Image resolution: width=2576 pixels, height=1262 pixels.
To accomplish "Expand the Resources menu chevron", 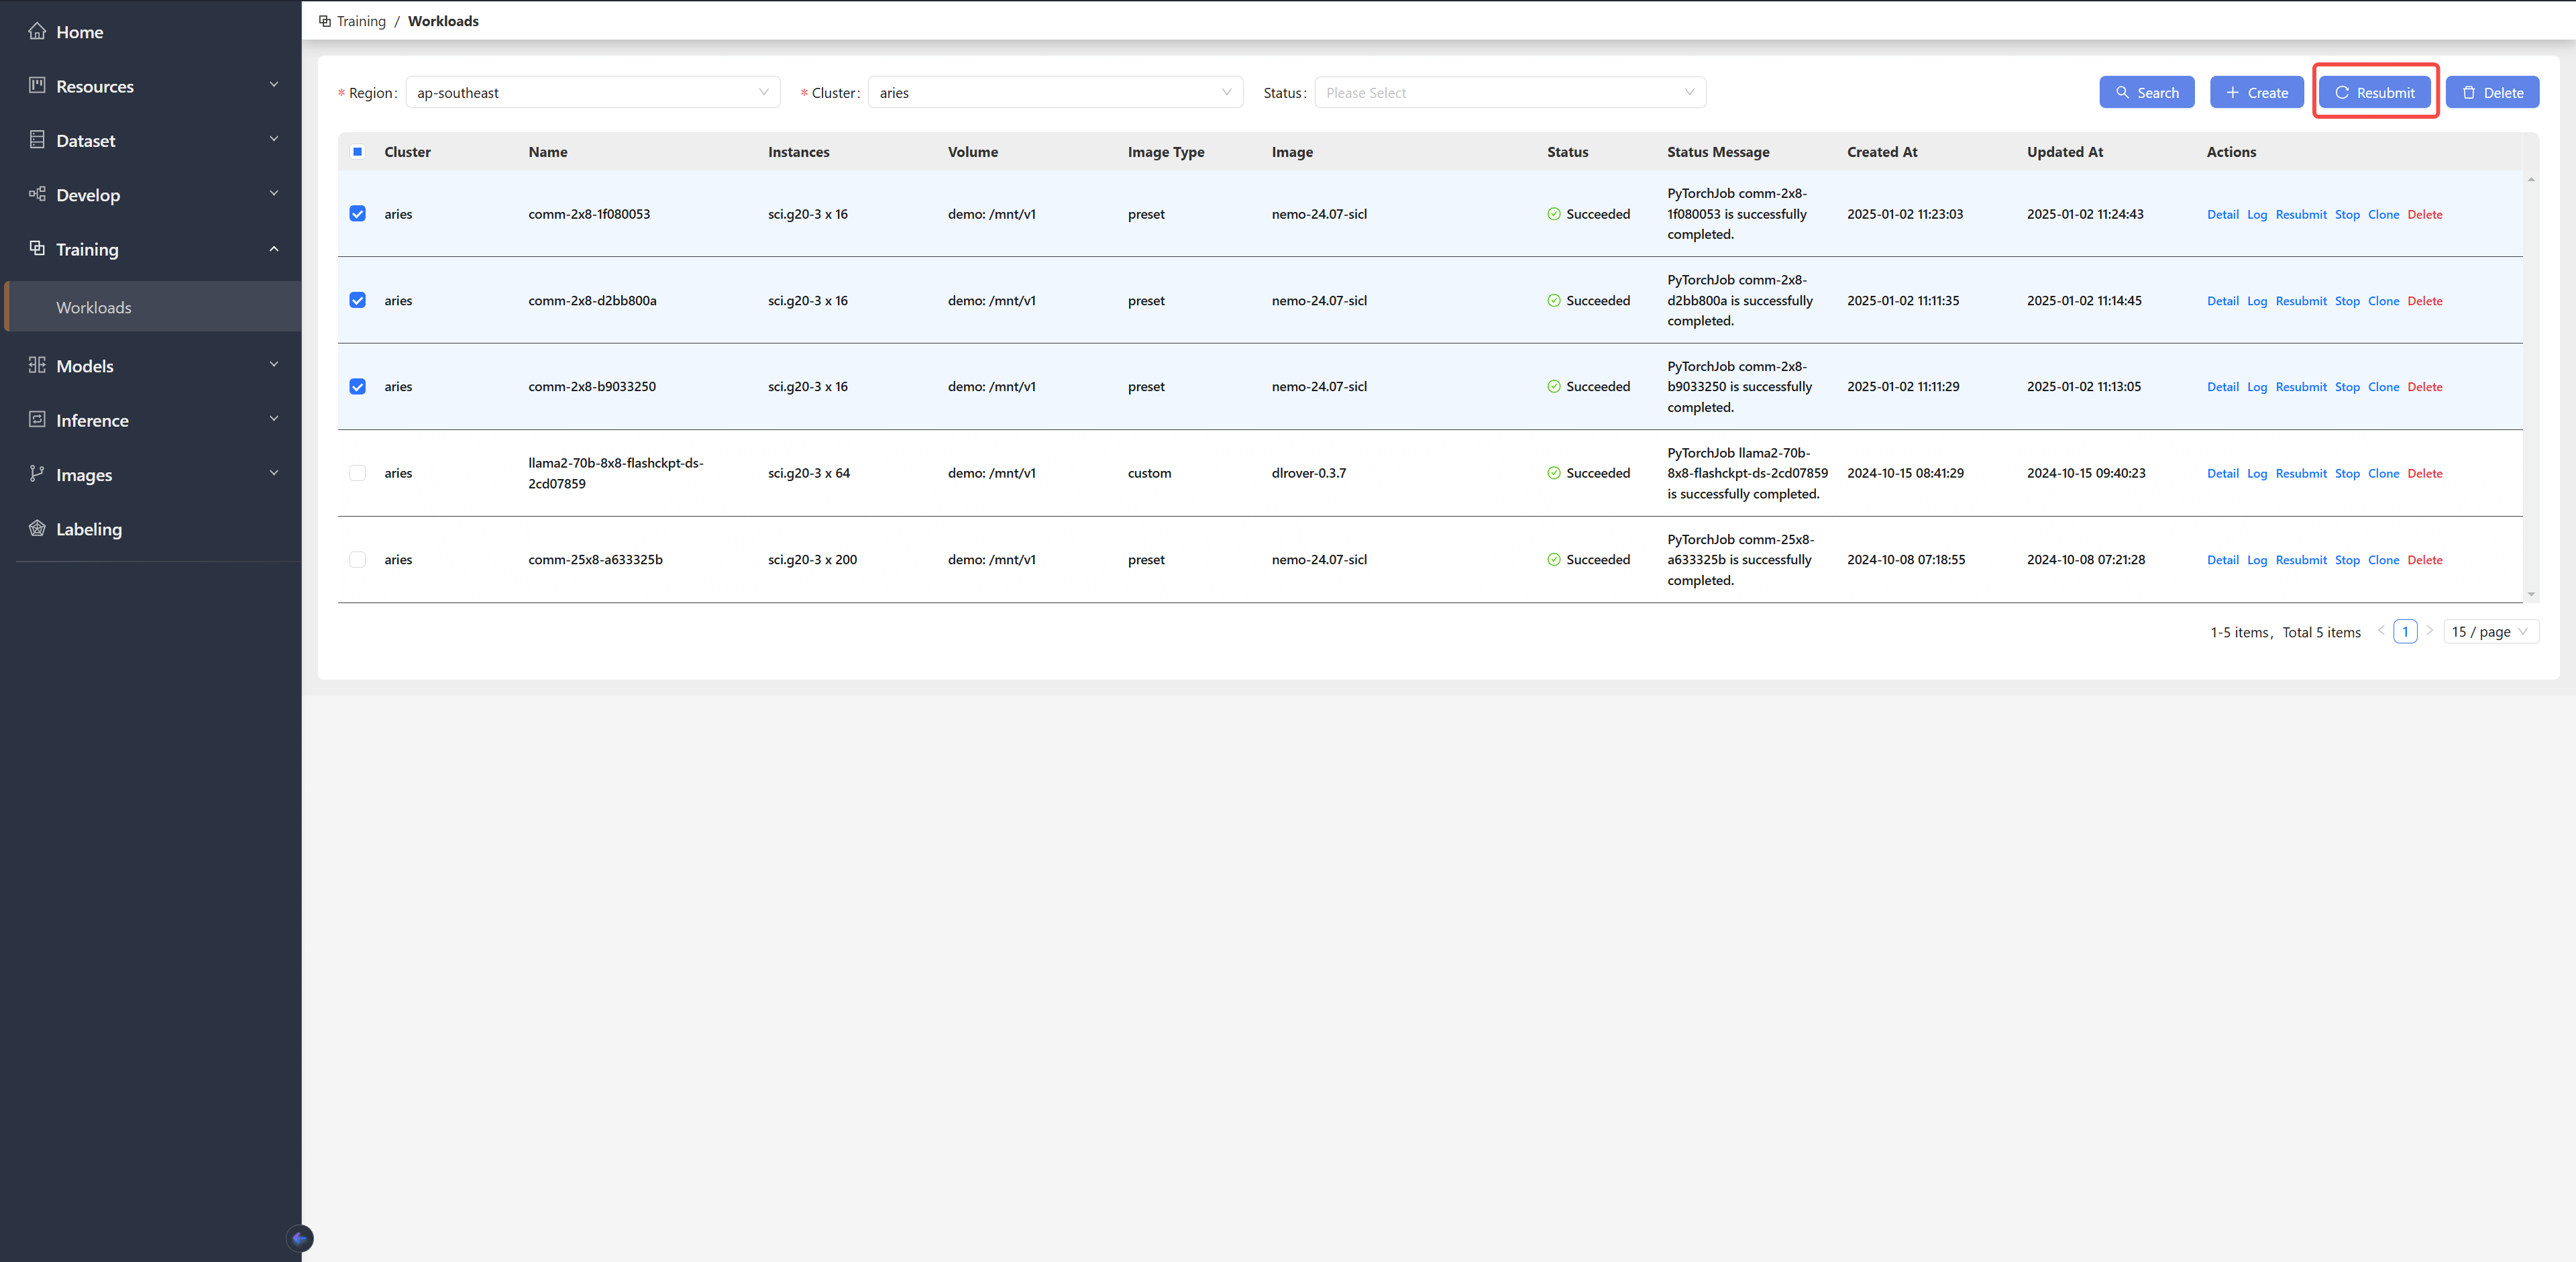I will [x=274, y=85].
